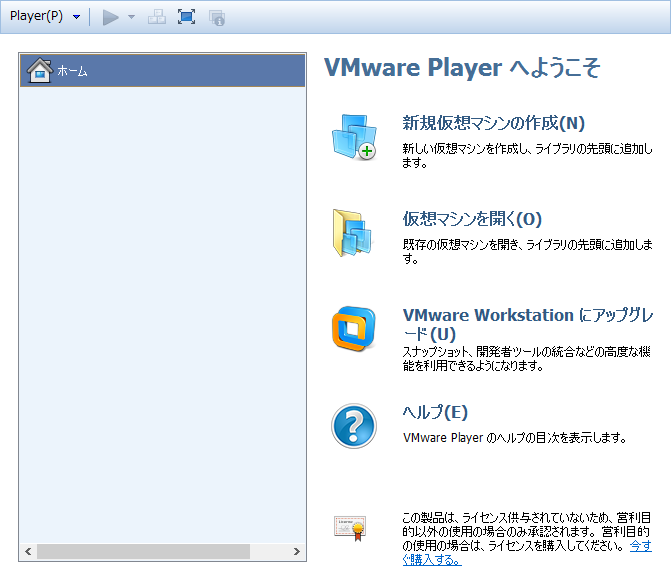Click the house icon beside ホーム
The height and width of the screenshot is (580, 671).
tap(39, 70)
